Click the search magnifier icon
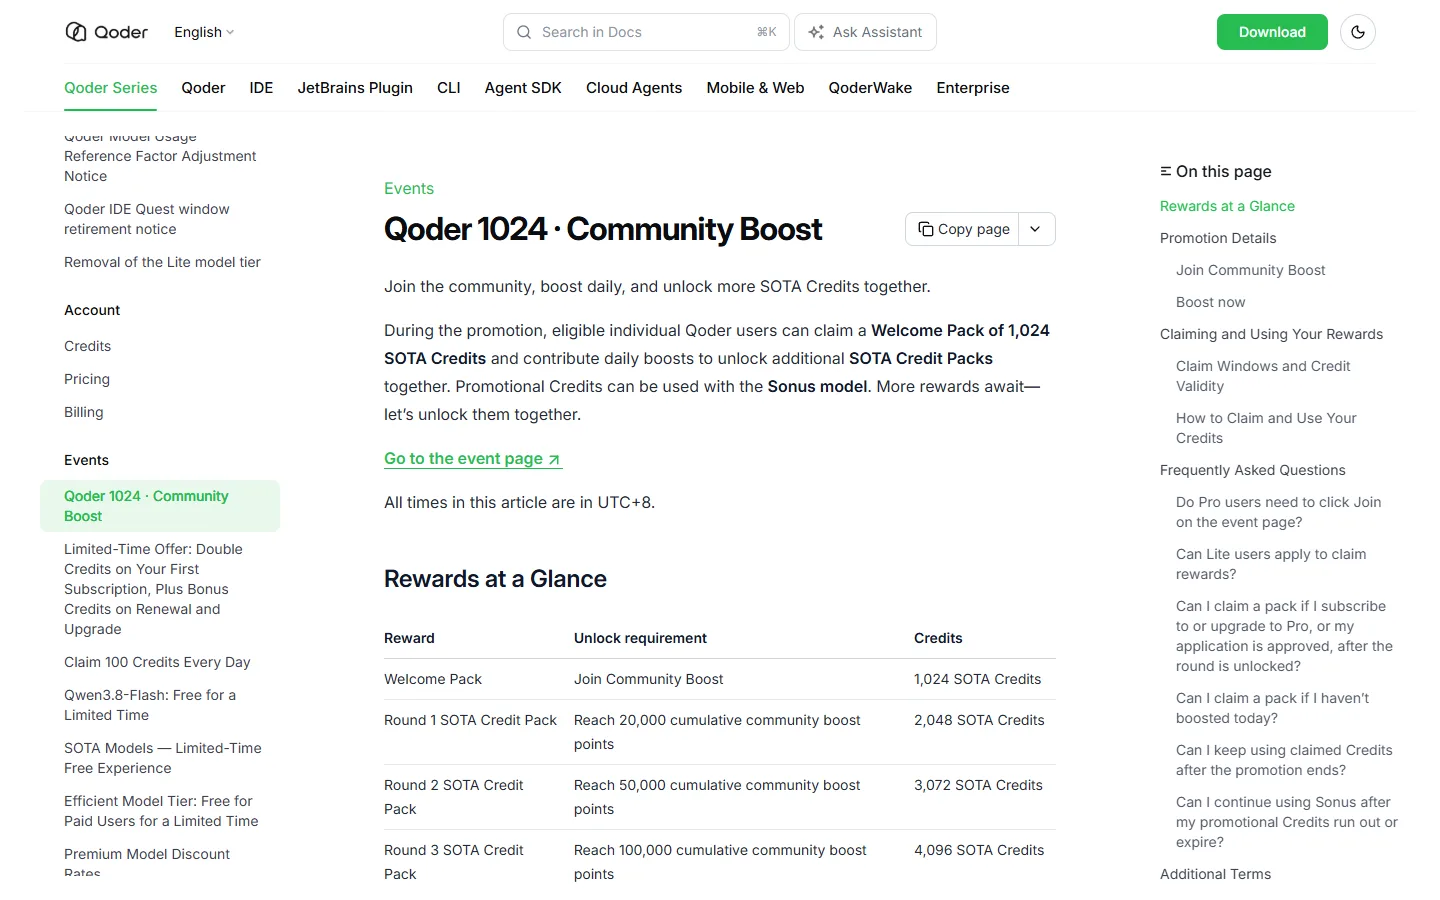The image size is (1440, 900). click(524, 32)
